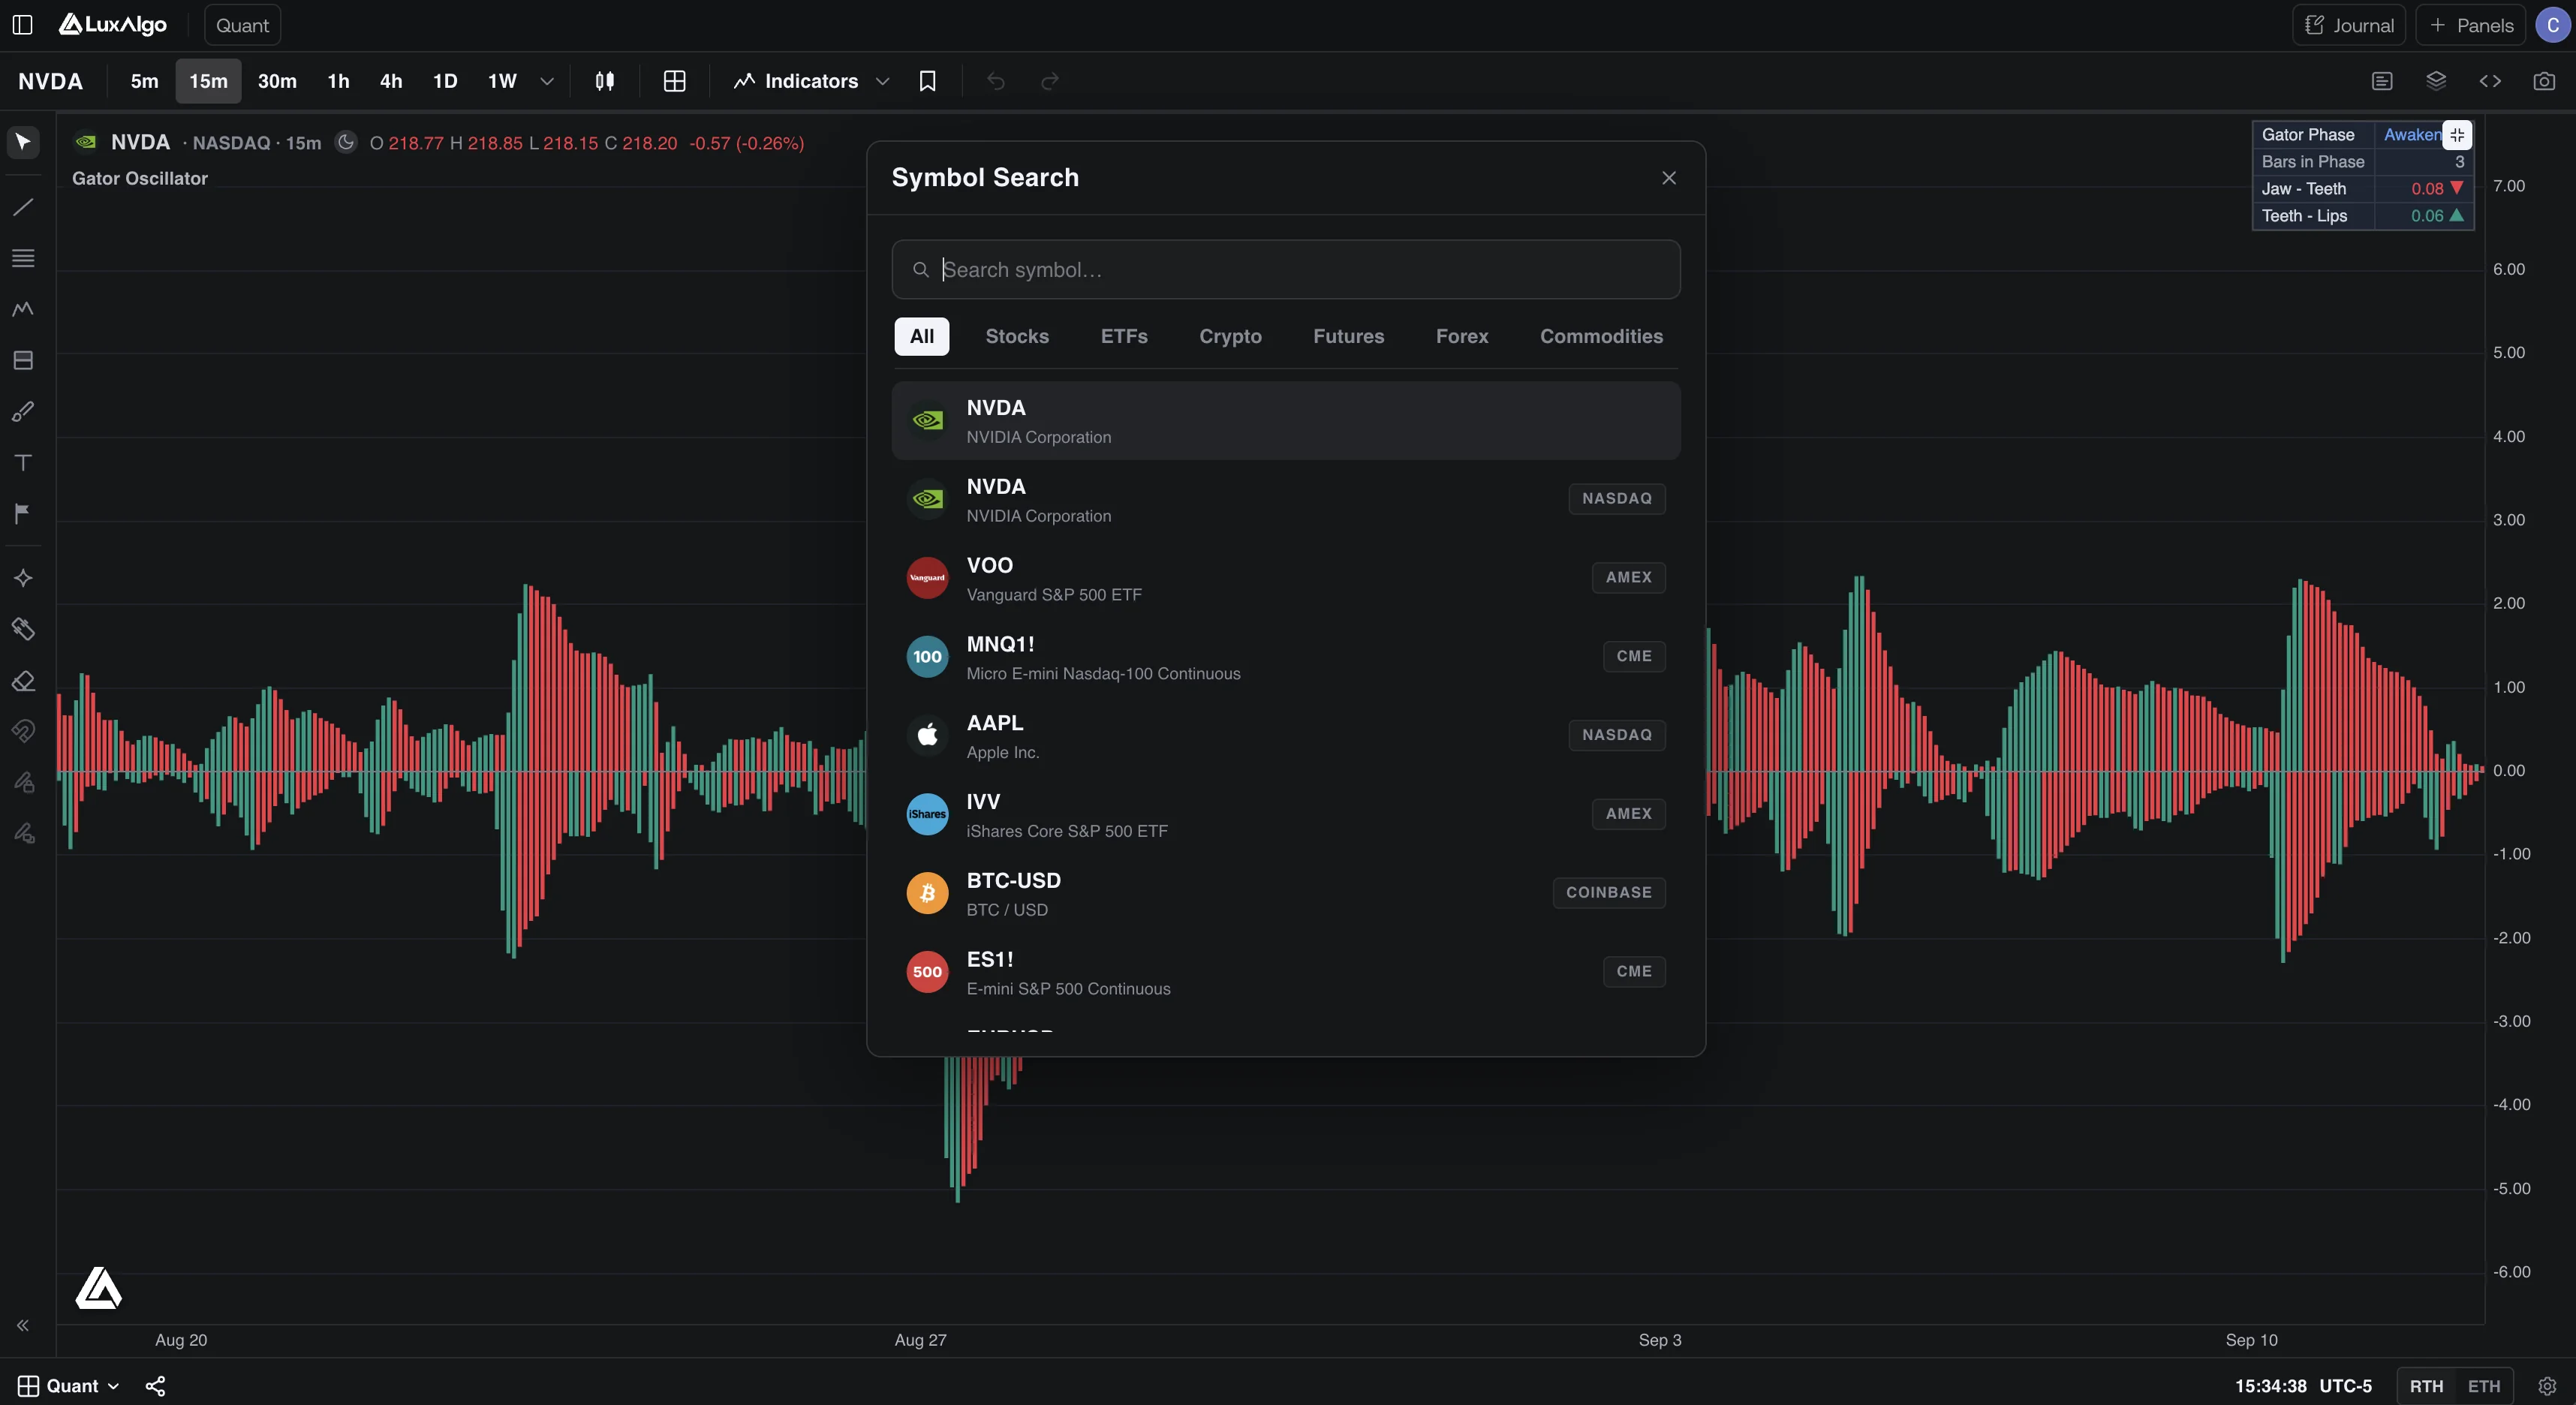The image size is (2576, 1405).
Task: Click the Panels button
Action: pyautogui.click(x=2470, y=25)
